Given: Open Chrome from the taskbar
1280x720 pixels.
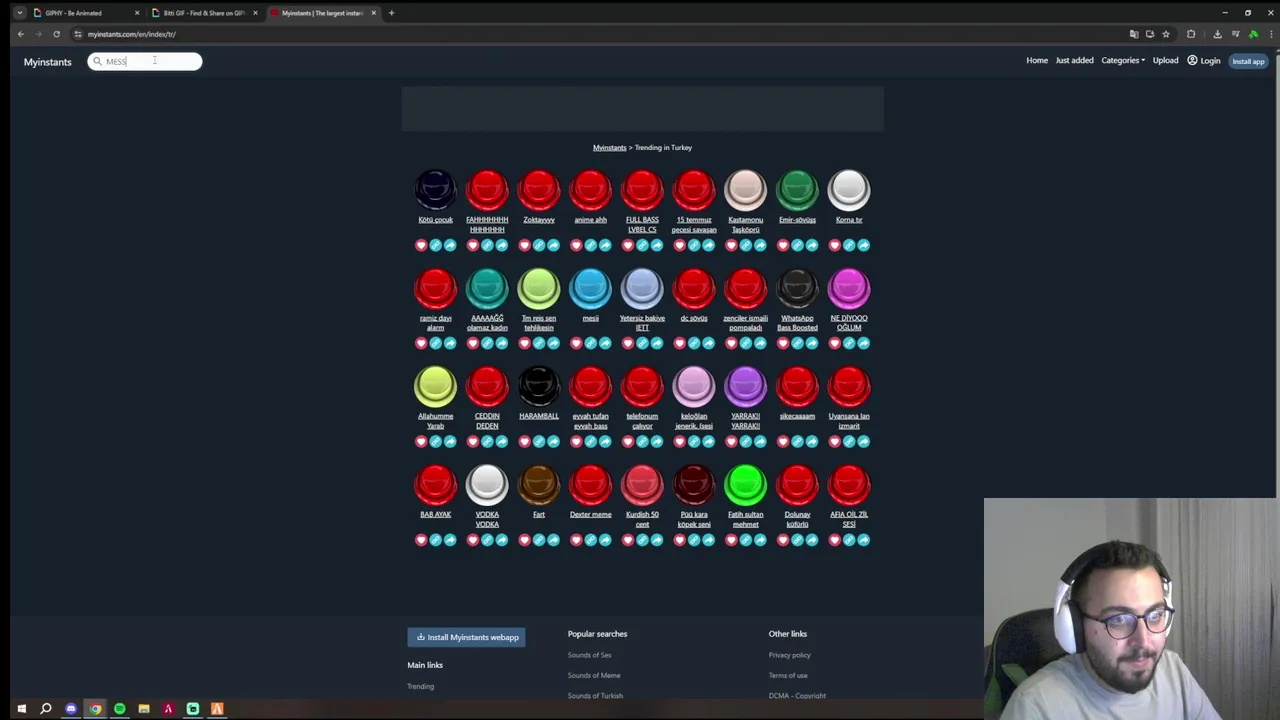Looking at the screenshot, I should (x=95, y=709).
